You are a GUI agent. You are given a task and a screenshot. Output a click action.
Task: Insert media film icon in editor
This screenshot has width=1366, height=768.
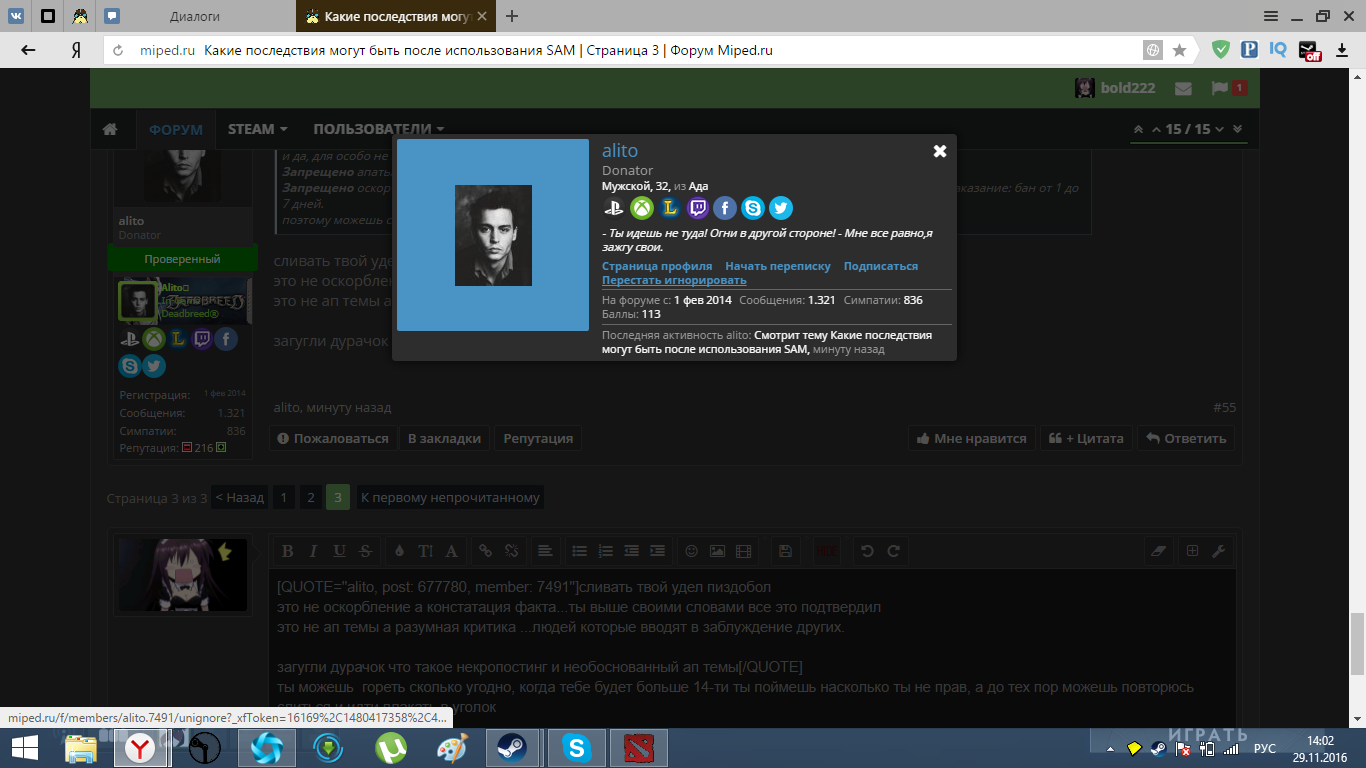tap(743, 551)
